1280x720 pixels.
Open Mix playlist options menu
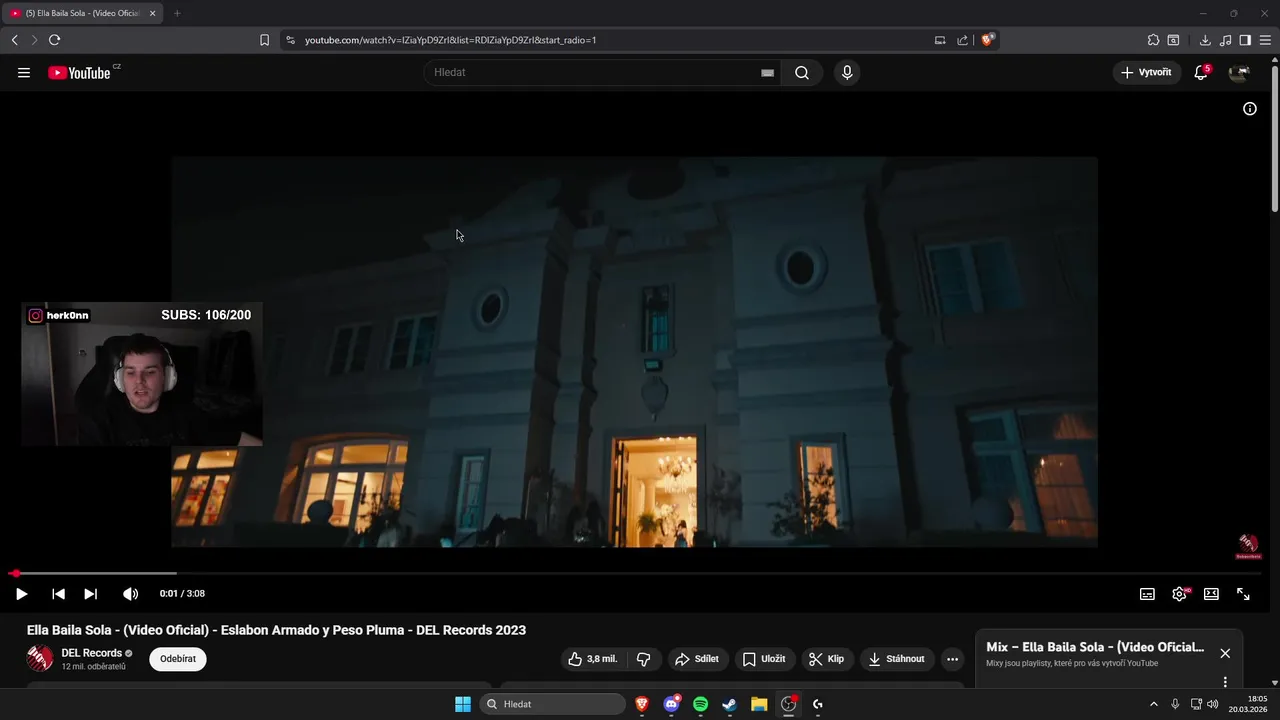1225,682
